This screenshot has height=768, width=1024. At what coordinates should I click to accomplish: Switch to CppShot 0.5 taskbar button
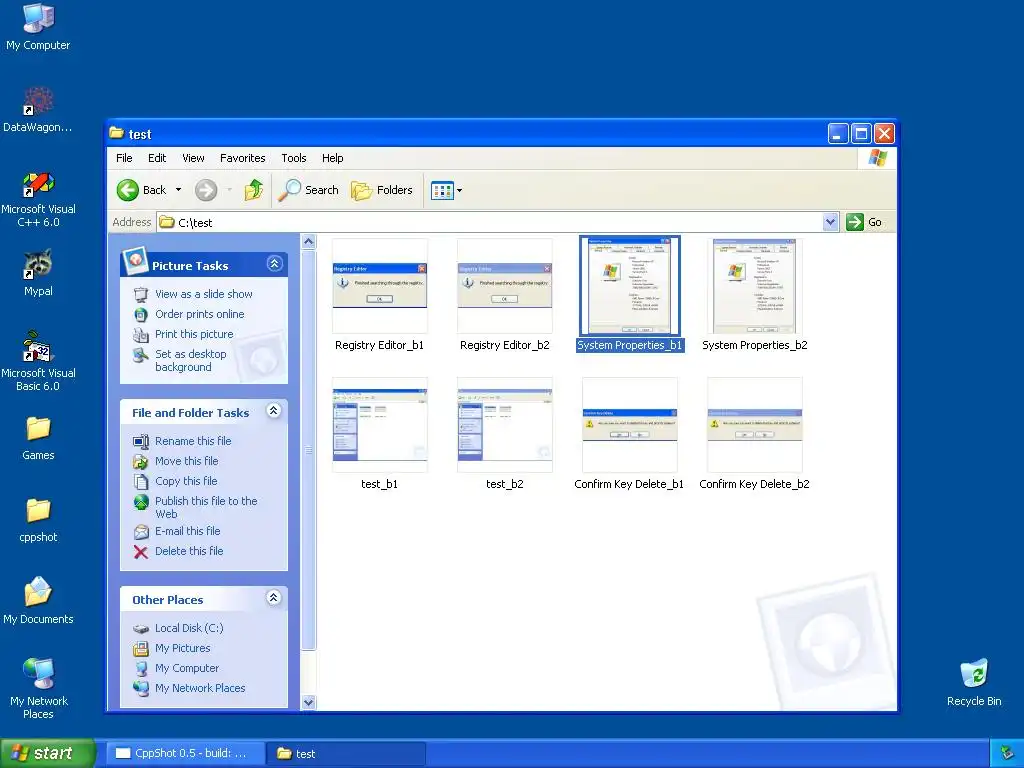[185, 753]
